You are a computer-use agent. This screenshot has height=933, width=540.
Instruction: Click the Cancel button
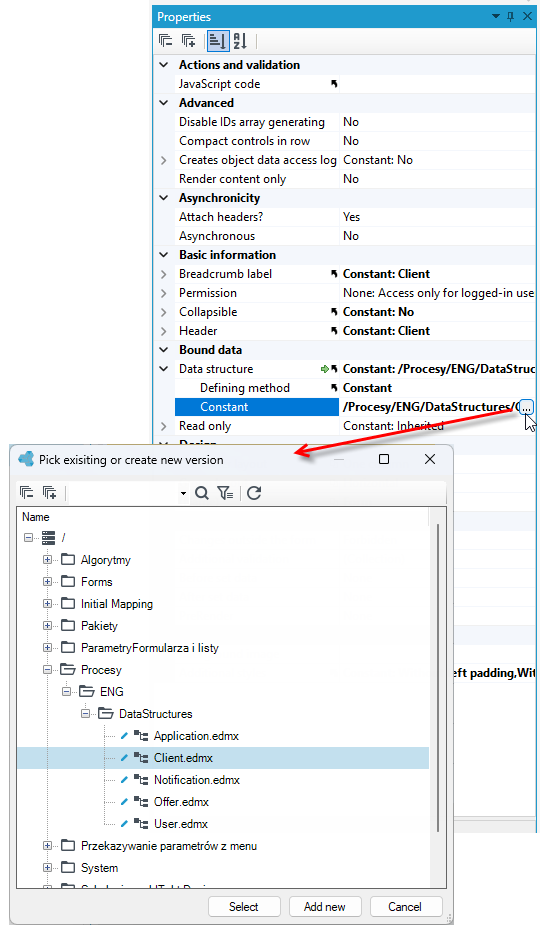tap(405, 907)
